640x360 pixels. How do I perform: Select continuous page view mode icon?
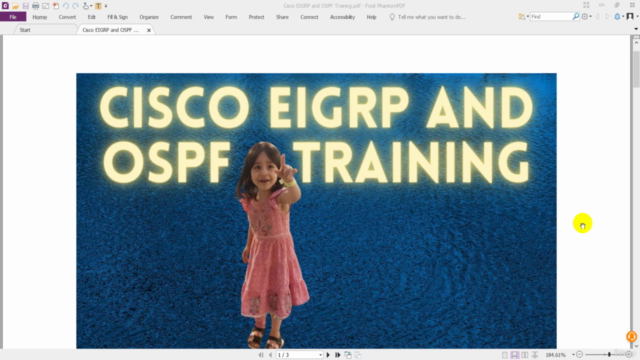click(515, 355)
